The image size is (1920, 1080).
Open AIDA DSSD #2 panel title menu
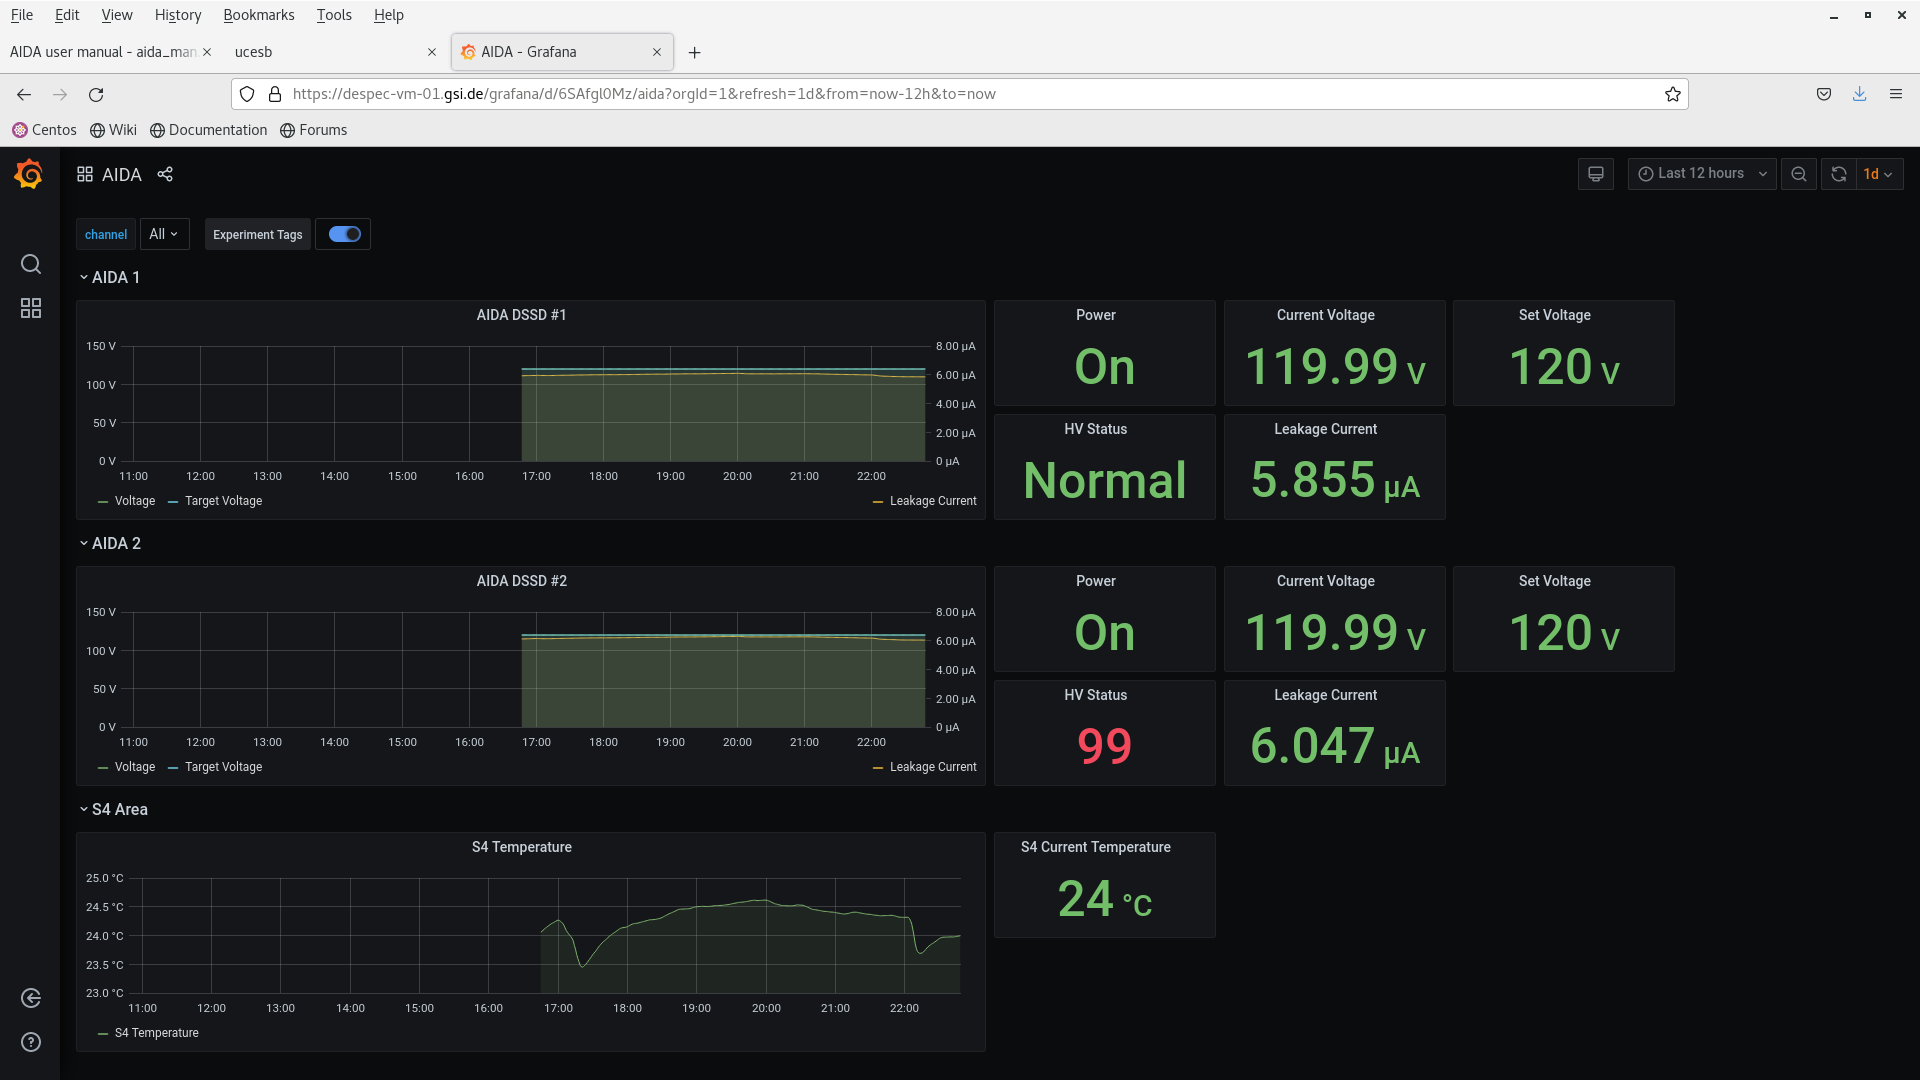[x=521, y=581]
